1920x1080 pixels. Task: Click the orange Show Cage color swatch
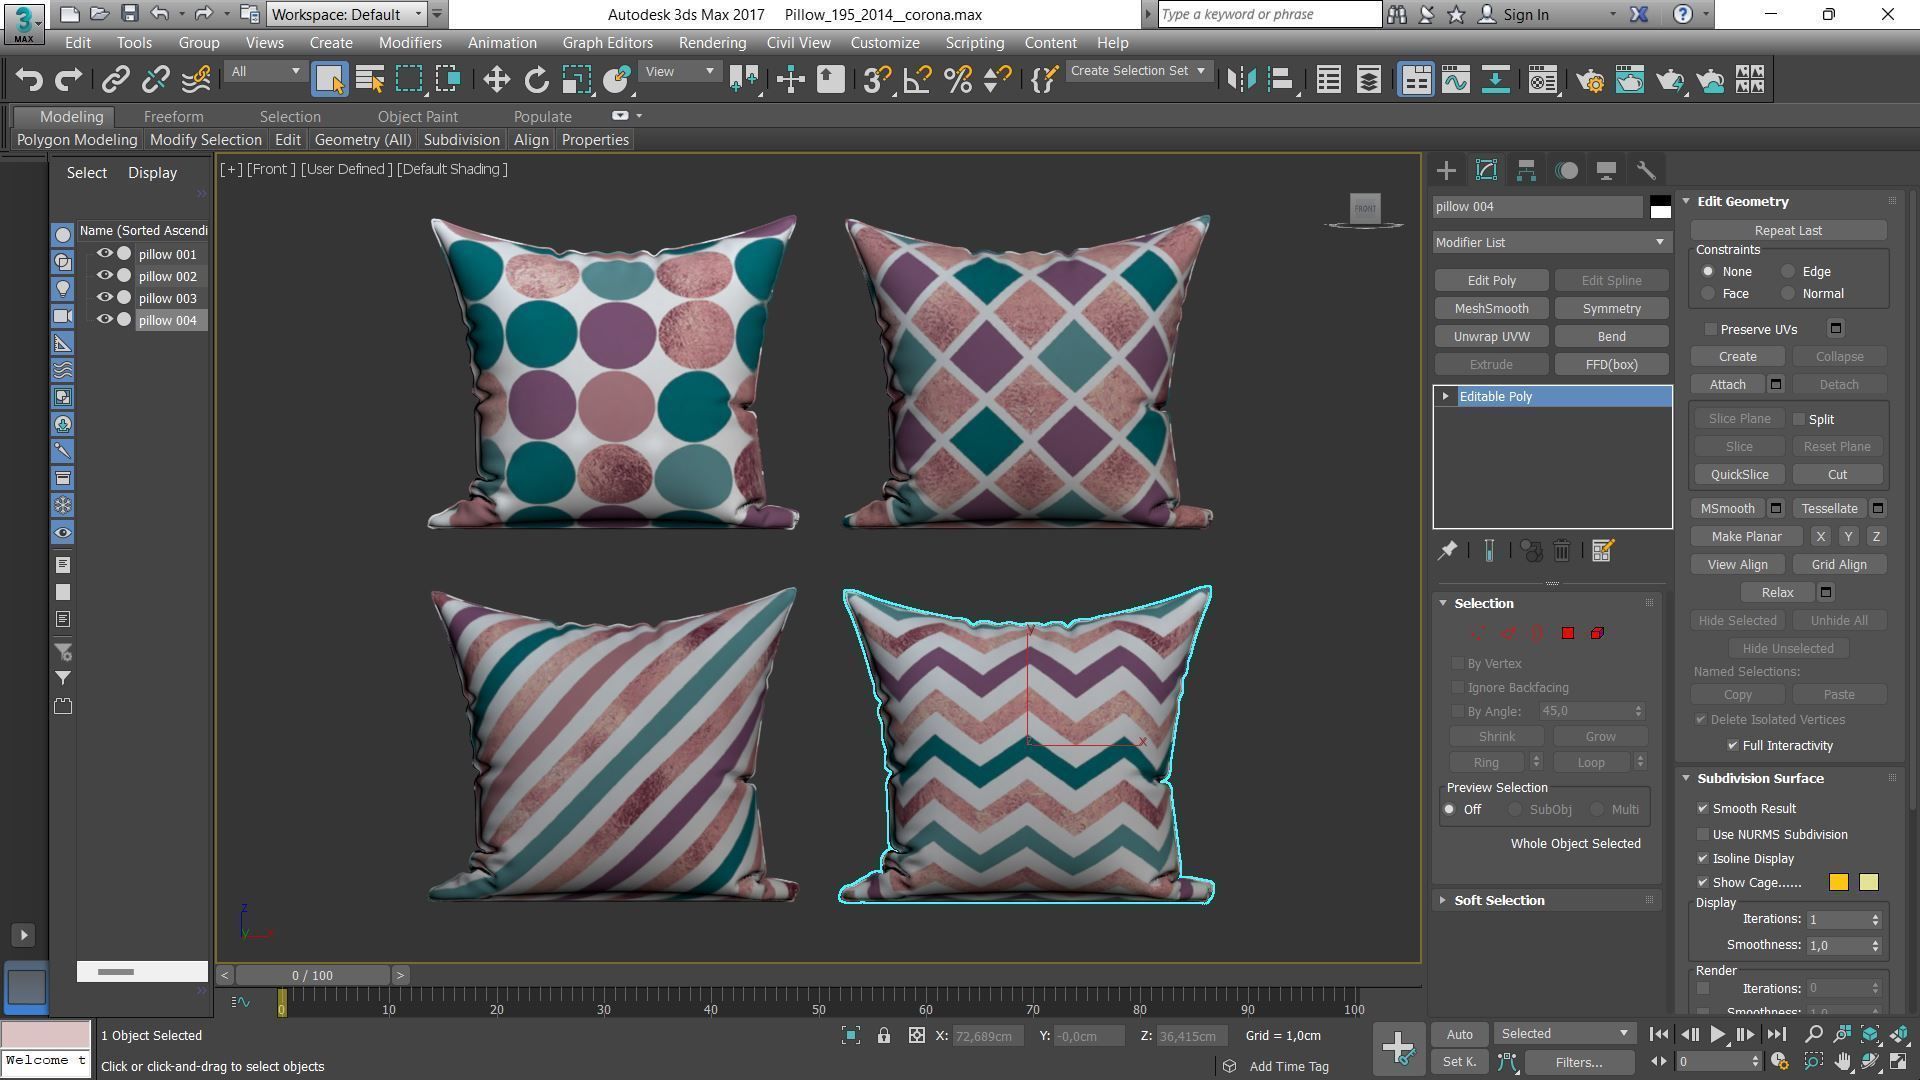pyautogui.click(x=1838, y=883)
